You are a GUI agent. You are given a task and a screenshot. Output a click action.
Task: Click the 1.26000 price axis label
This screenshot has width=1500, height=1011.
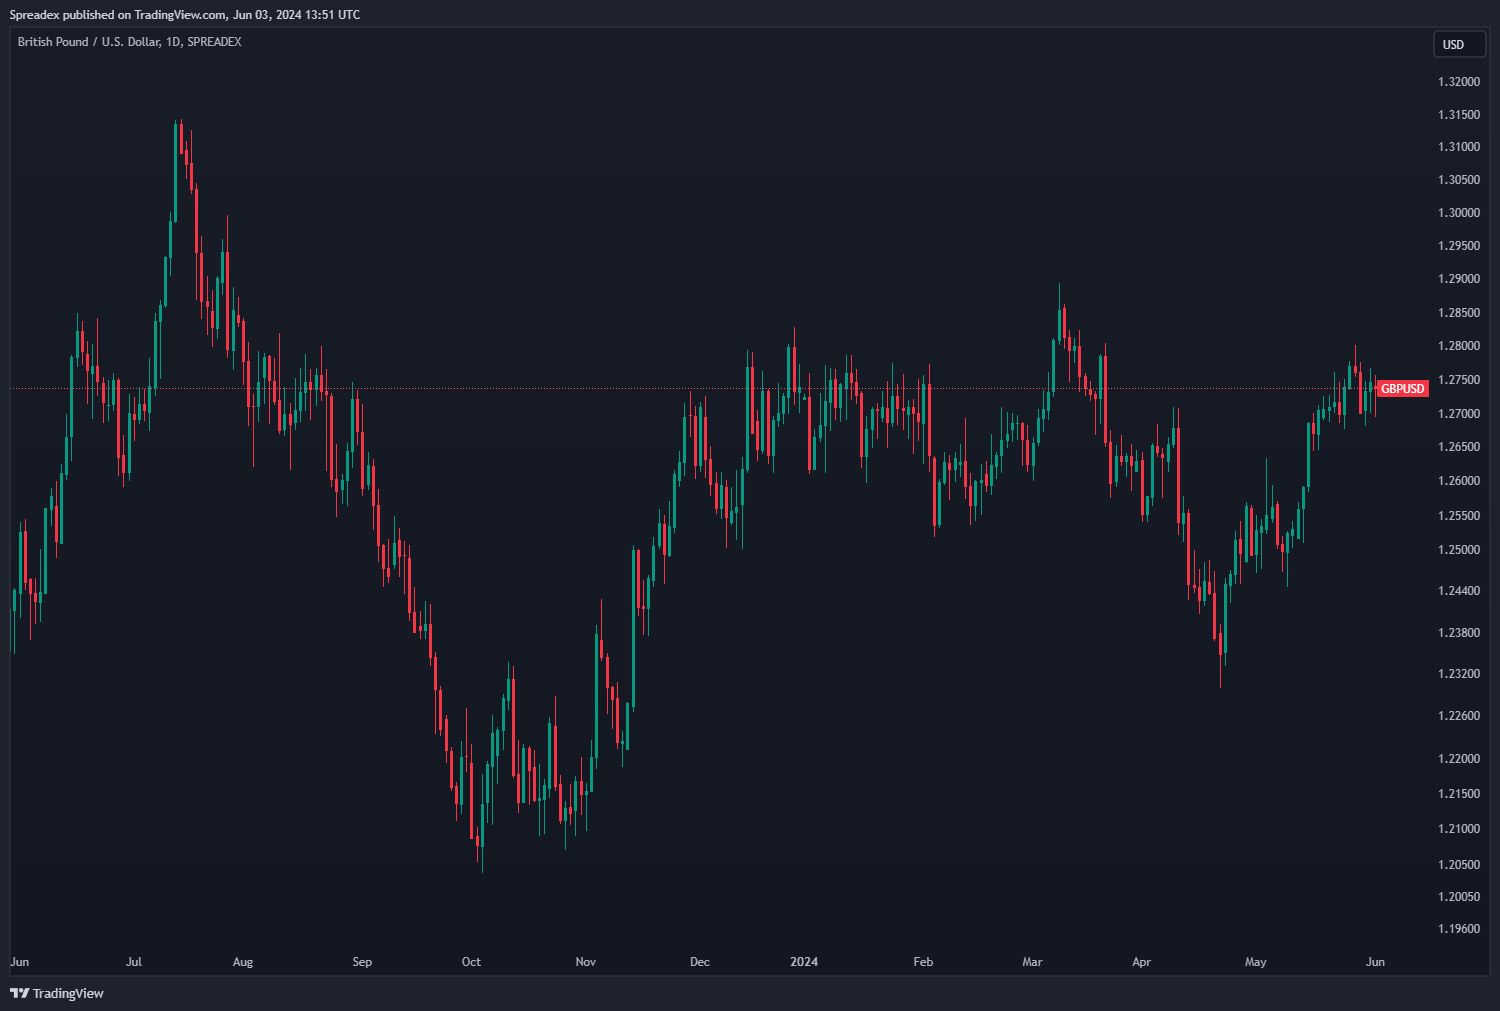coord(1459,481)
